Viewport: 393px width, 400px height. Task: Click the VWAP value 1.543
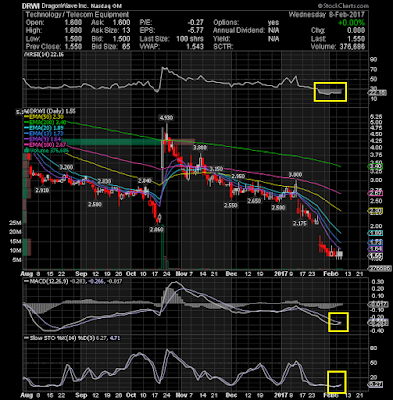click(195, 47)
